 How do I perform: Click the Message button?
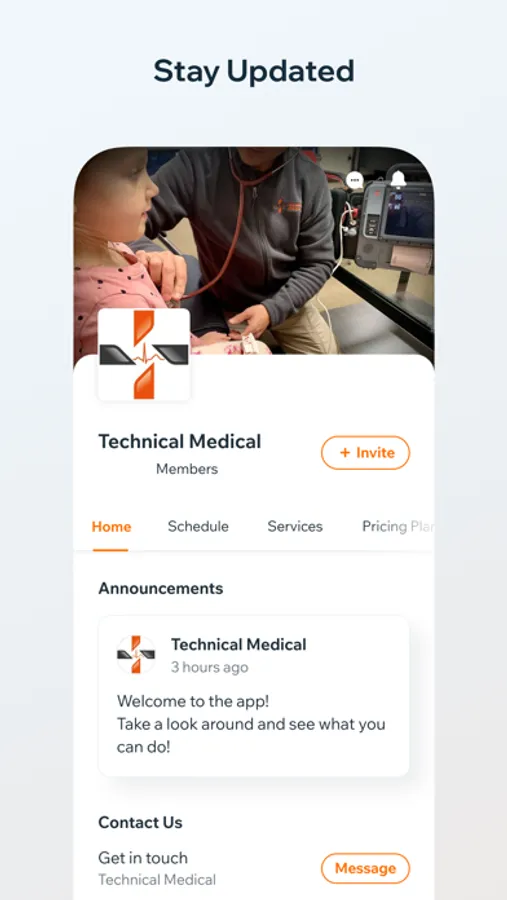(x=365, y=868)
